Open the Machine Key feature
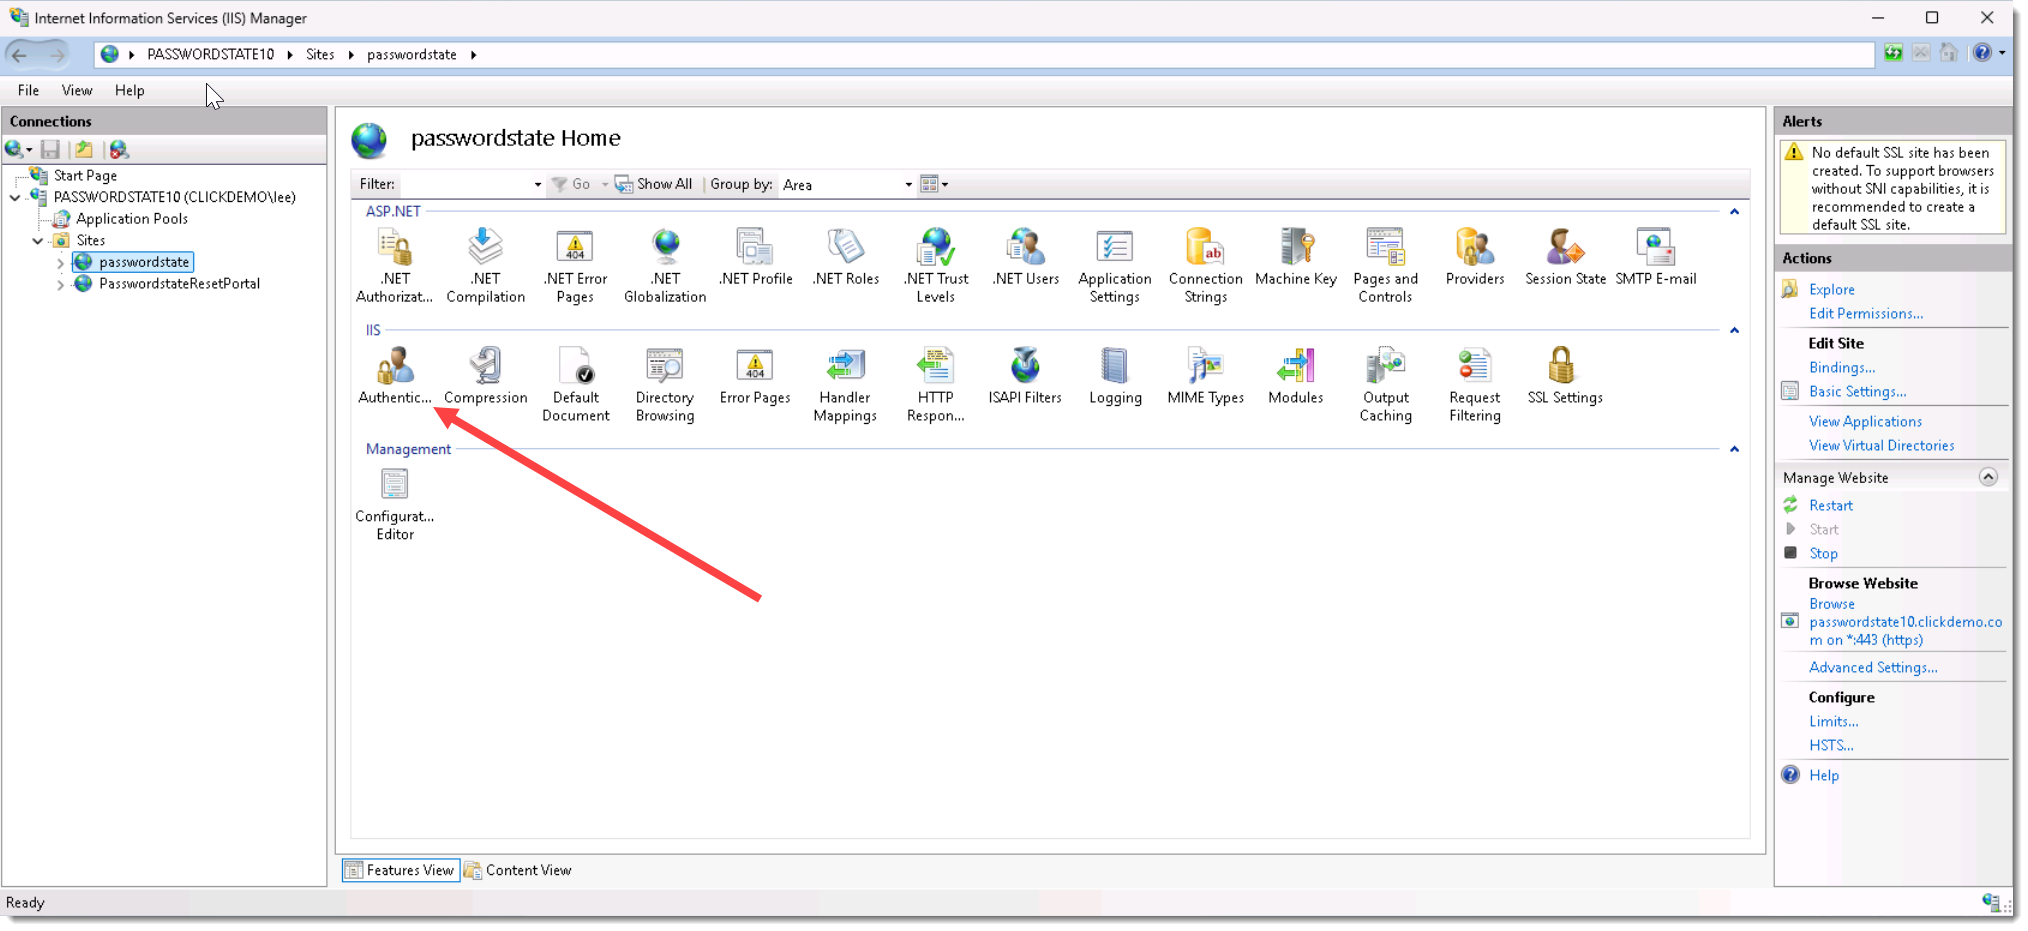Screen dimensions: 2028x931 1296,257
